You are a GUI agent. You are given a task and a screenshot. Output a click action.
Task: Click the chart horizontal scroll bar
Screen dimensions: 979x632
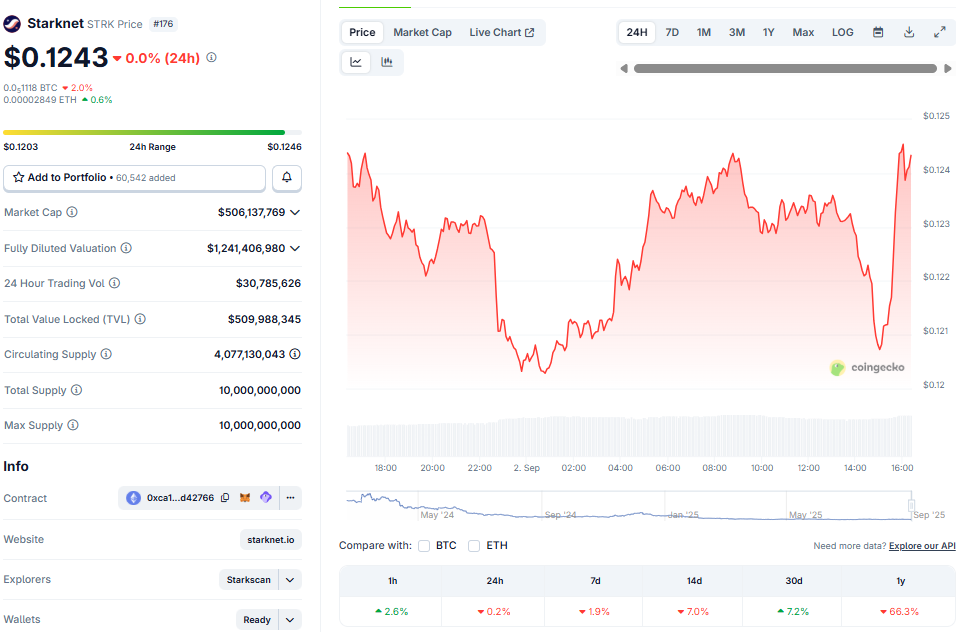(x=785, y=69)
